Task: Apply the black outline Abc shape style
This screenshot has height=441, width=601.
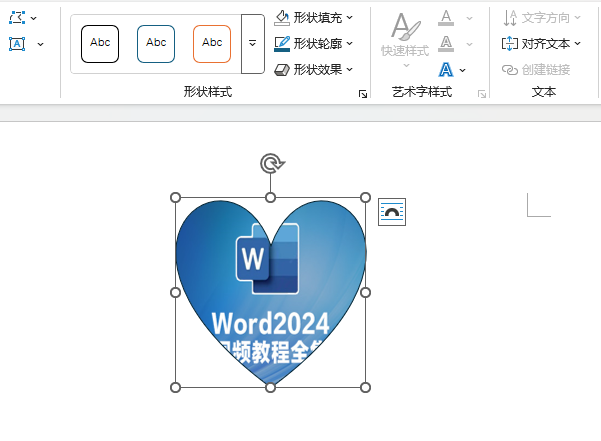Action: click(100, 44)
